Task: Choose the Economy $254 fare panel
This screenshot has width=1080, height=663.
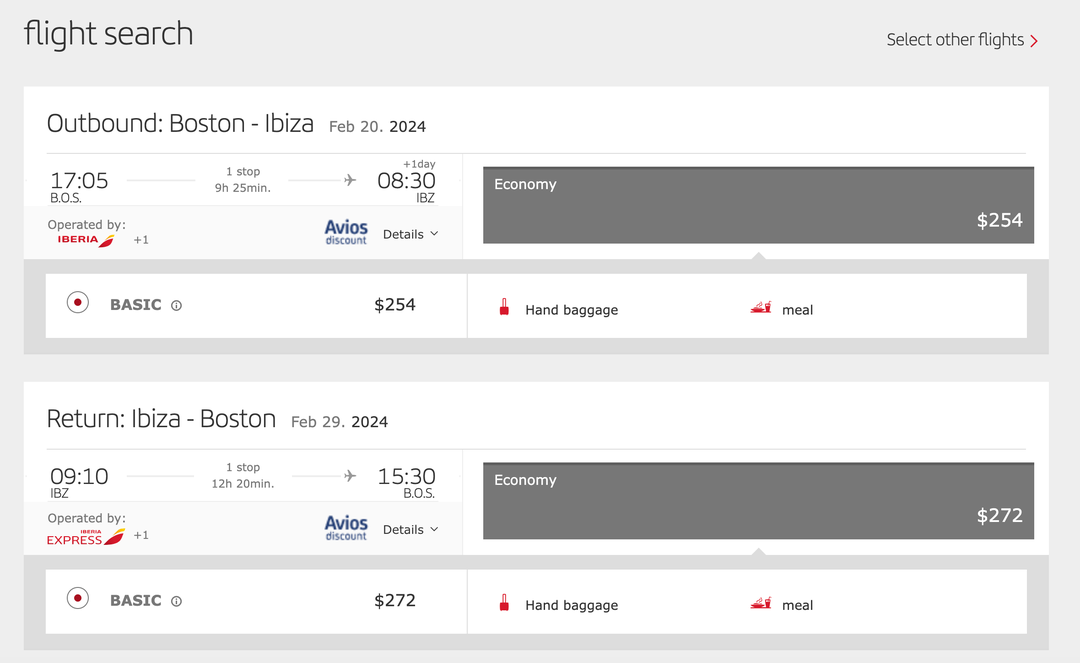Action: pos(758,205)
